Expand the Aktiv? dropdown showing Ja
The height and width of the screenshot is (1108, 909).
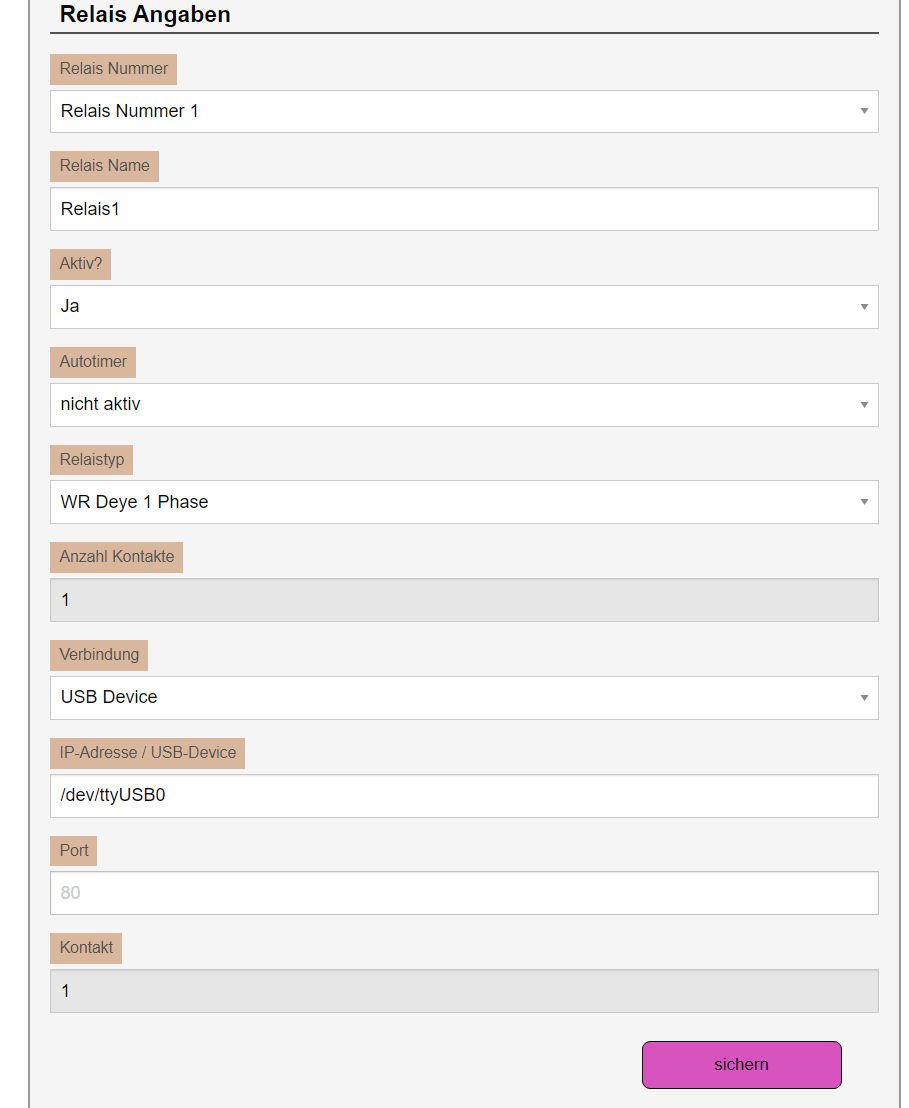[x=464, y=306]
